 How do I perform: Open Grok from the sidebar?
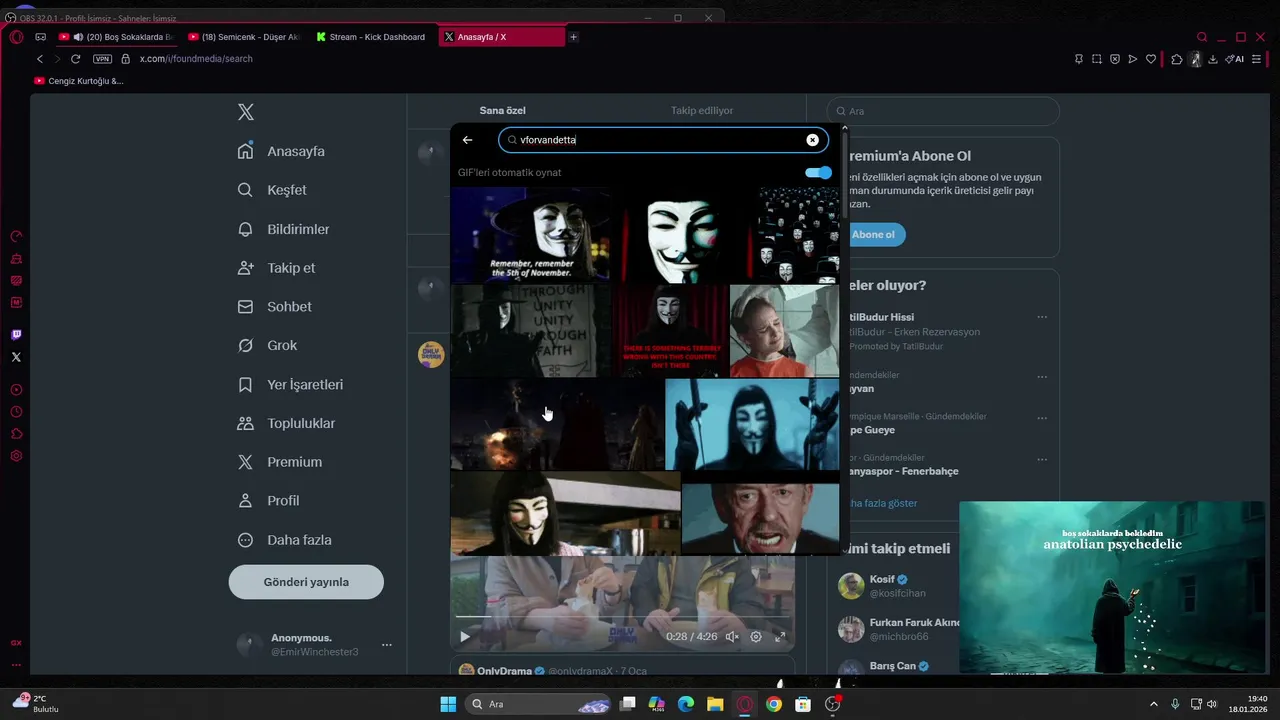coord(267,345)
